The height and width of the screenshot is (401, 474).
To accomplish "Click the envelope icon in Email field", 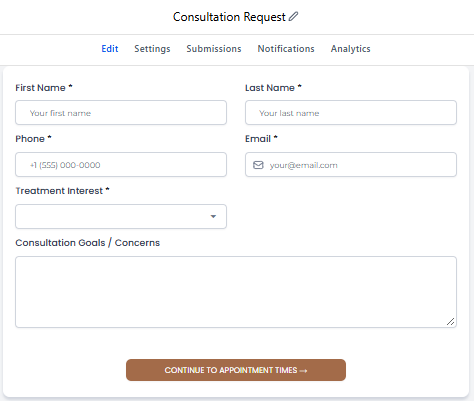I will pos(258,165).
